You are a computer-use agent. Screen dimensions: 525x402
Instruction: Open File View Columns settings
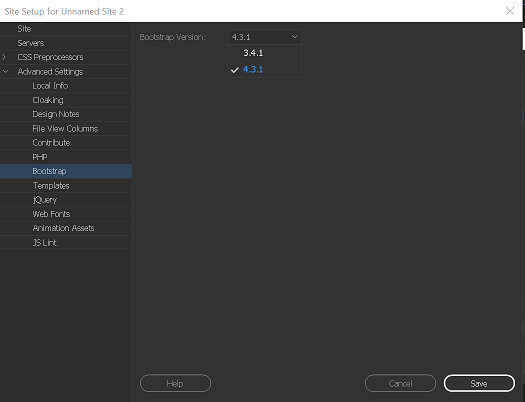[66, 129]
